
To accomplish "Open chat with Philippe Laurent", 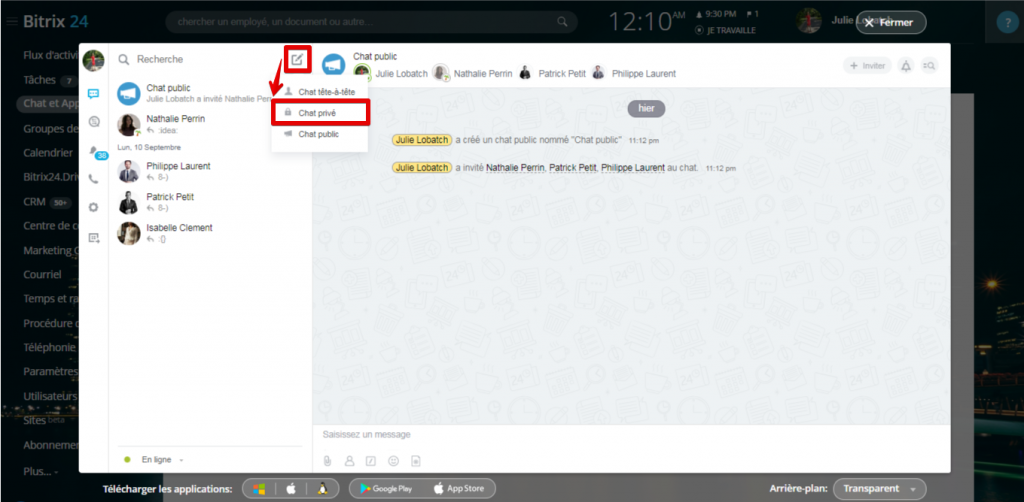I will coord(209,171).
